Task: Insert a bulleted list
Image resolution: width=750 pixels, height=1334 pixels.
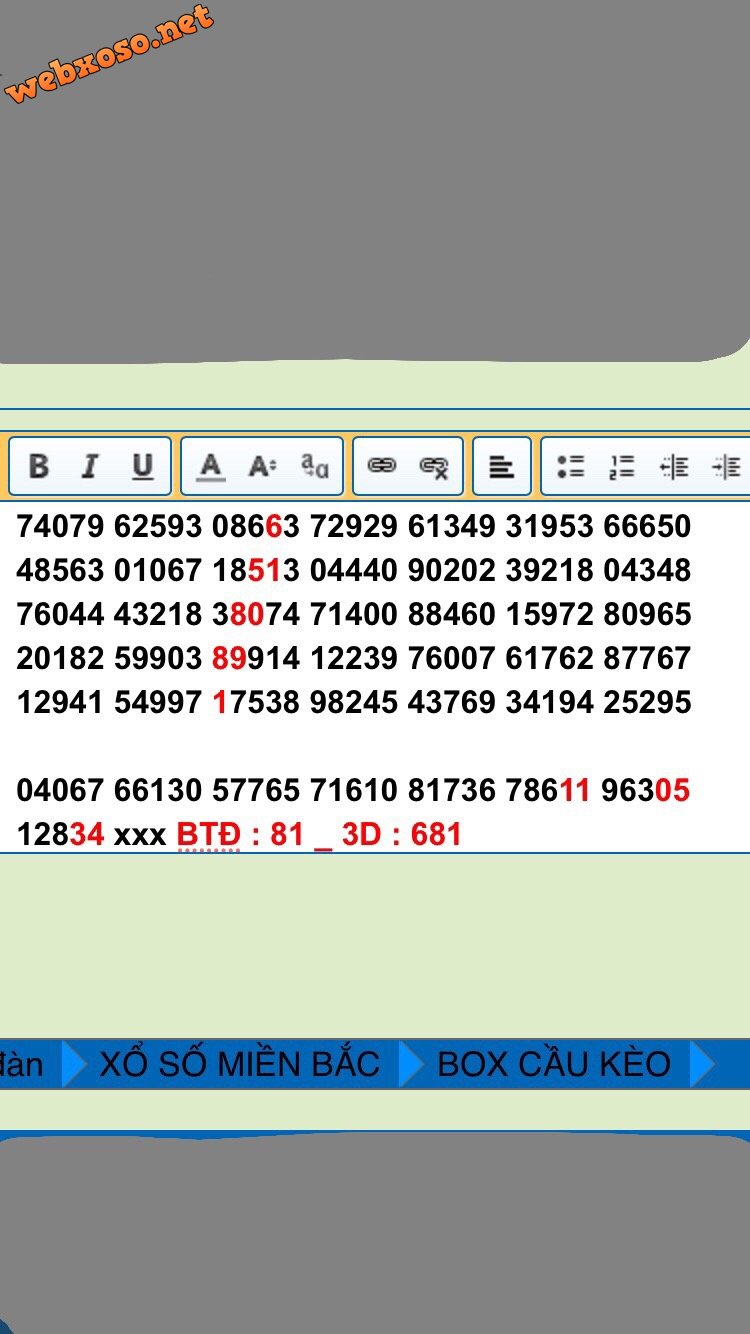Action: click(x=570, y=466)
